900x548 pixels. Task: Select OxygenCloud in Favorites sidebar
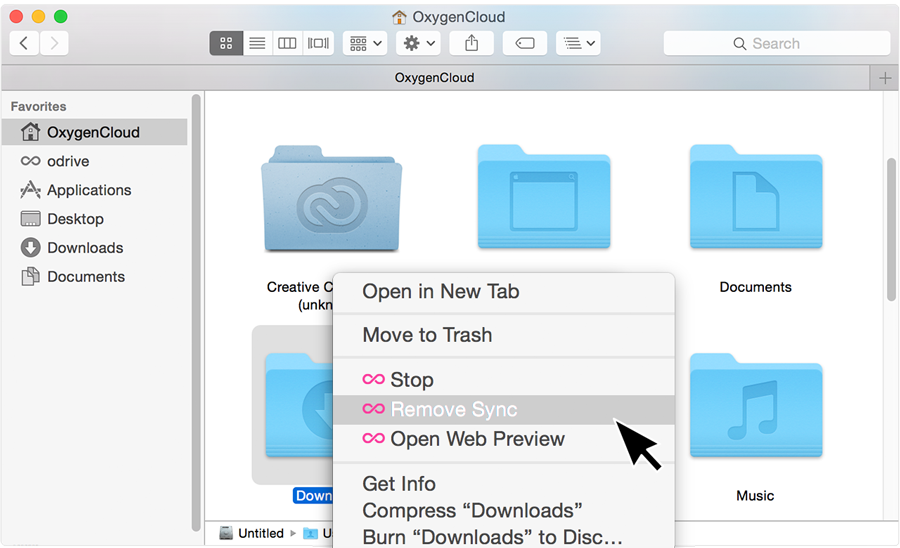[95, 132]
